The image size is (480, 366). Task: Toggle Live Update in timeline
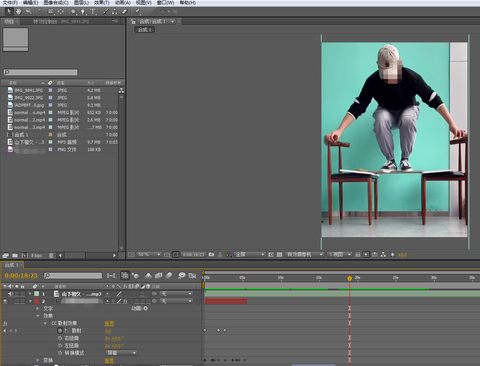tap(125, 276)
